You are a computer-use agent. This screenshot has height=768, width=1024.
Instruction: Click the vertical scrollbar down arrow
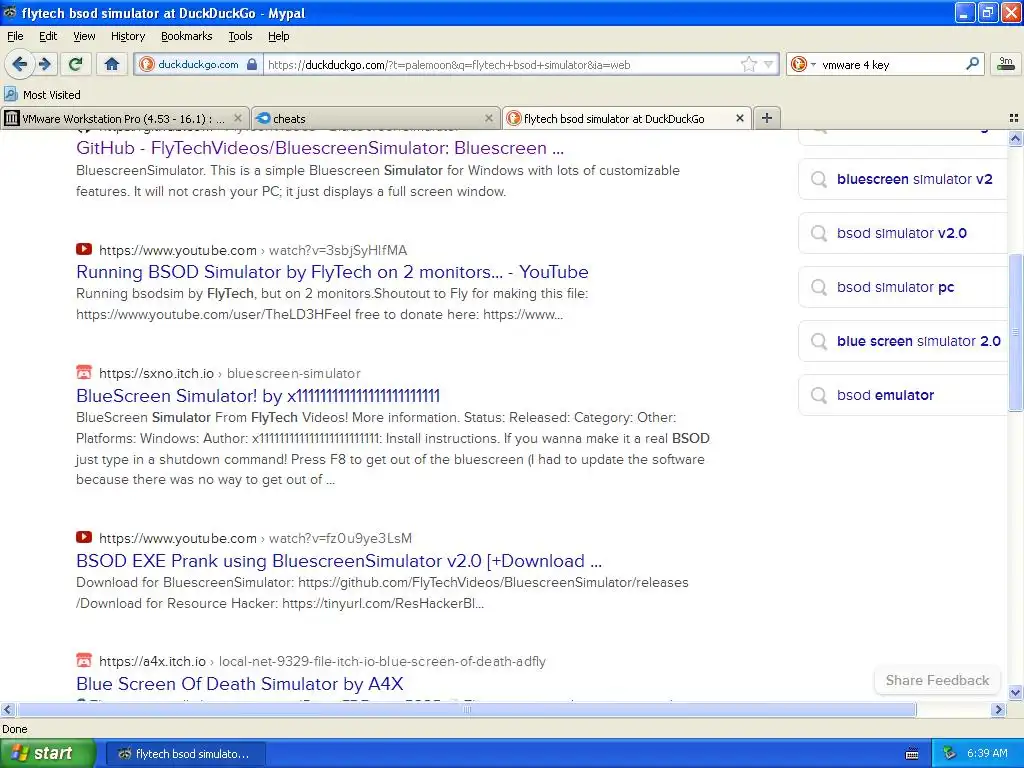point(1015,693)
